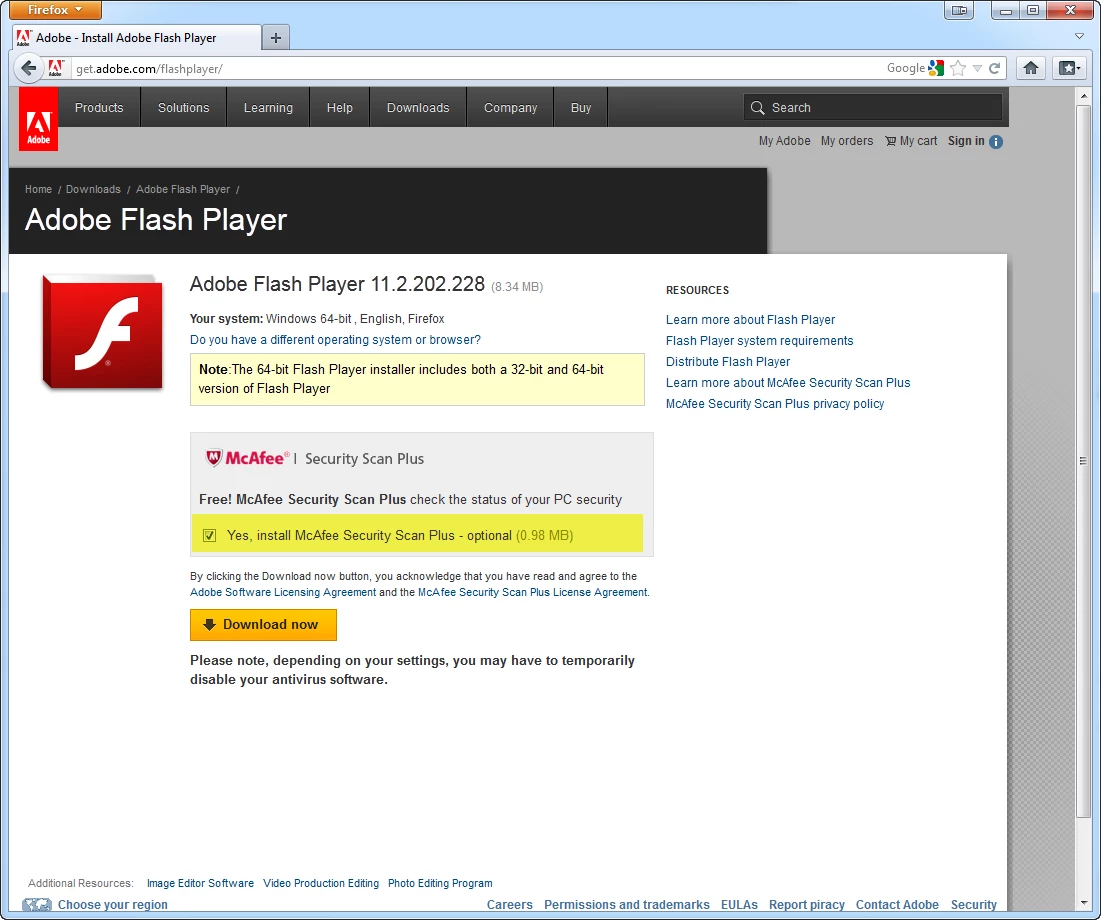Uncheck the install McAfee Security Scan Plus option
1101x920 pixels.
(209, 535)
